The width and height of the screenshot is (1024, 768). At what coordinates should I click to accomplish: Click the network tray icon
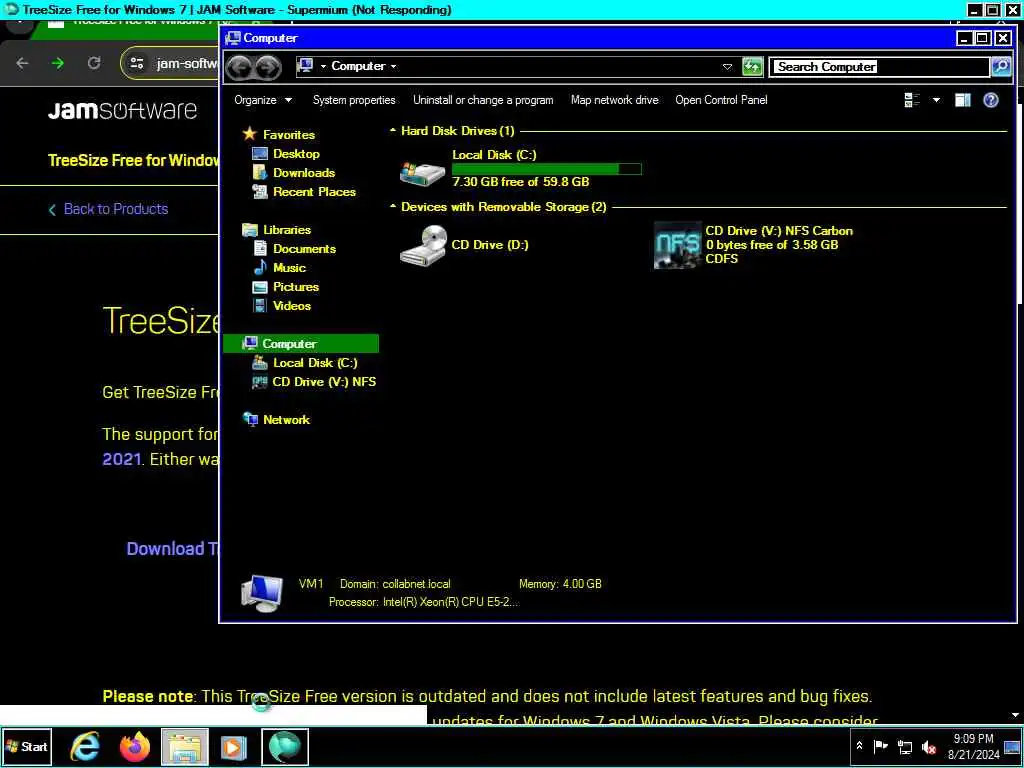pyautogui.click(x=905, y=746)
